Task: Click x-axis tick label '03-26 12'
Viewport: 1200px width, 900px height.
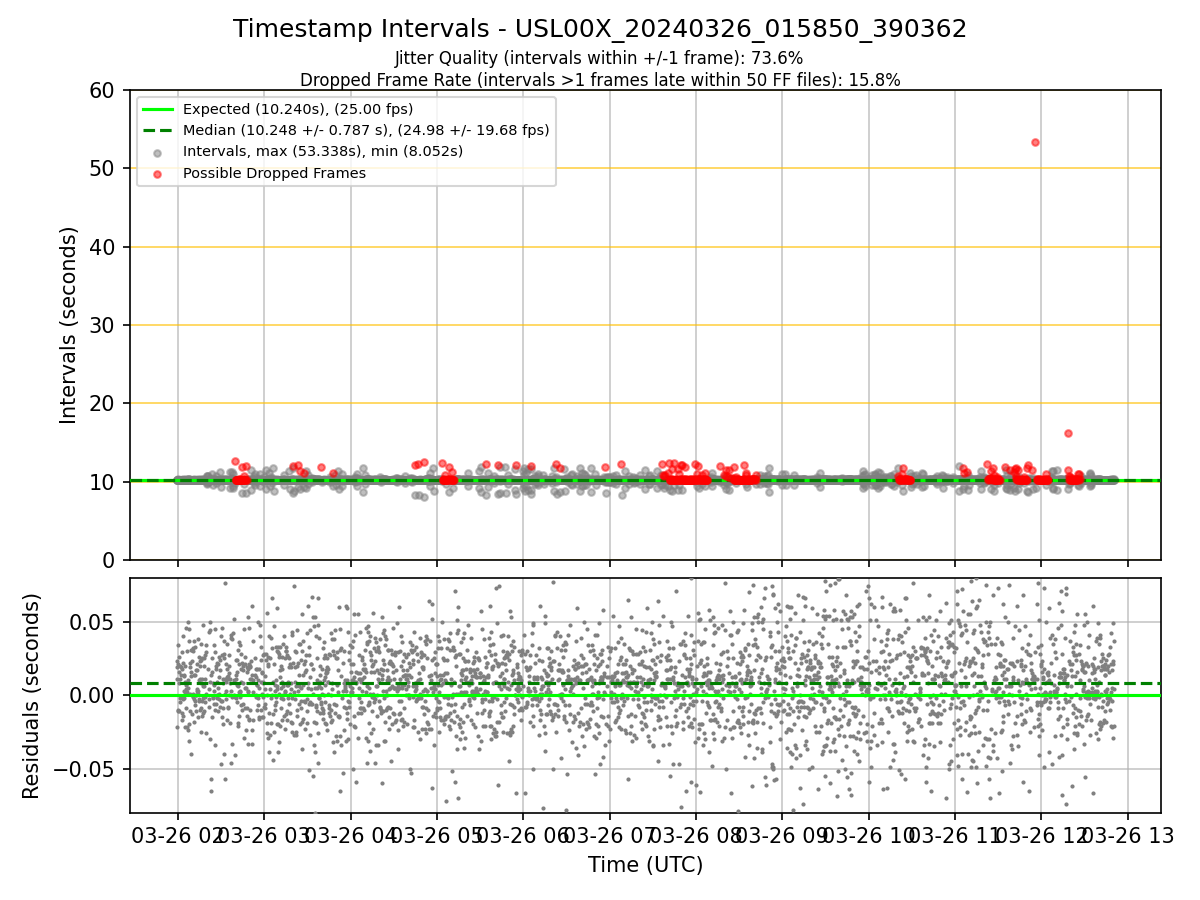Action: [x=1040, y=835]
